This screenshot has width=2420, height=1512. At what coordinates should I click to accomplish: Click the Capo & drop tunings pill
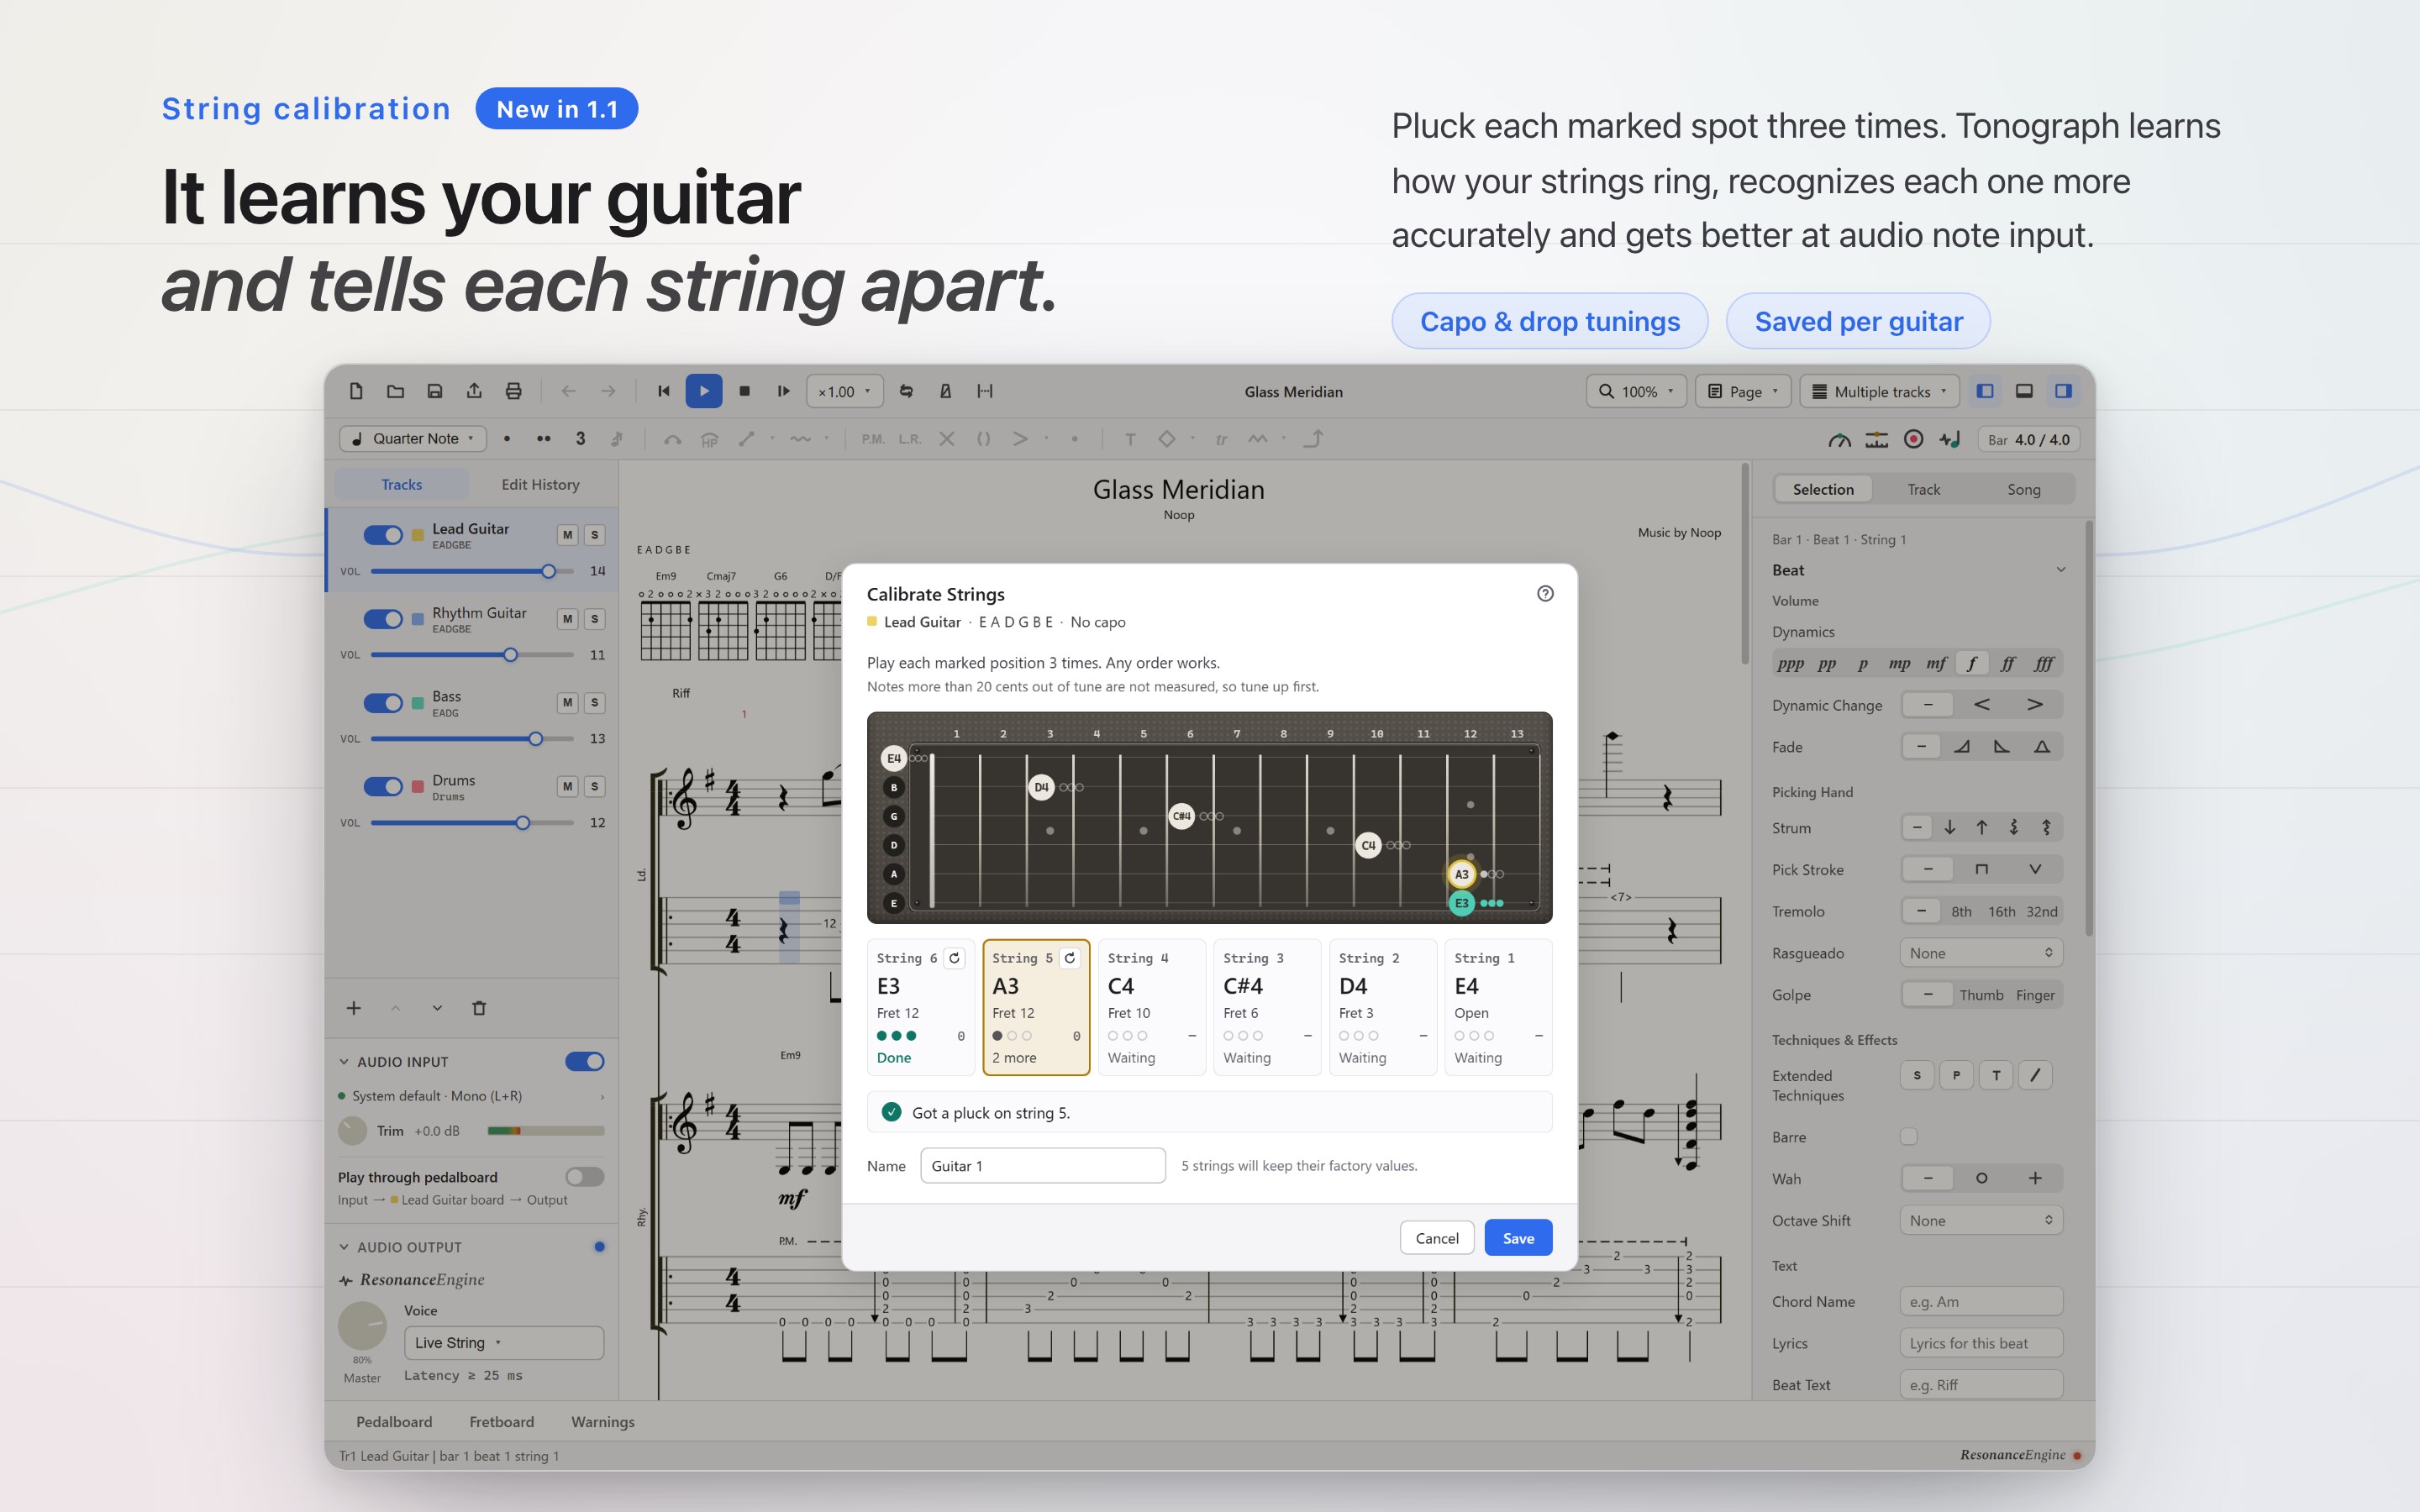click(1549, 321)
